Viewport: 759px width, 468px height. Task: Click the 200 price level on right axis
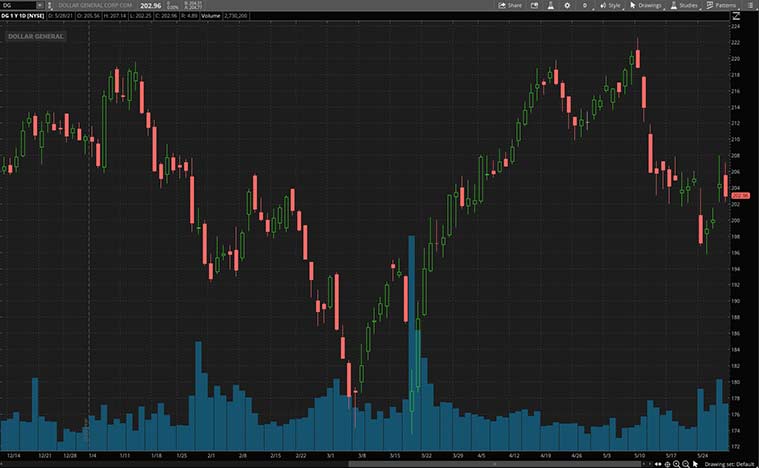pyautogui.click(x=735, y=220)
